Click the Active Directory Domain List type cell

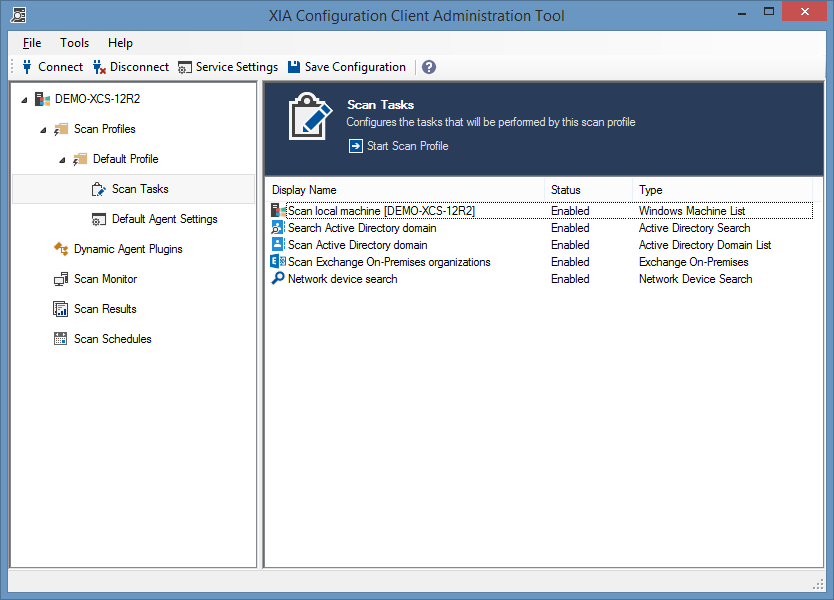click(x=705, y=245)
